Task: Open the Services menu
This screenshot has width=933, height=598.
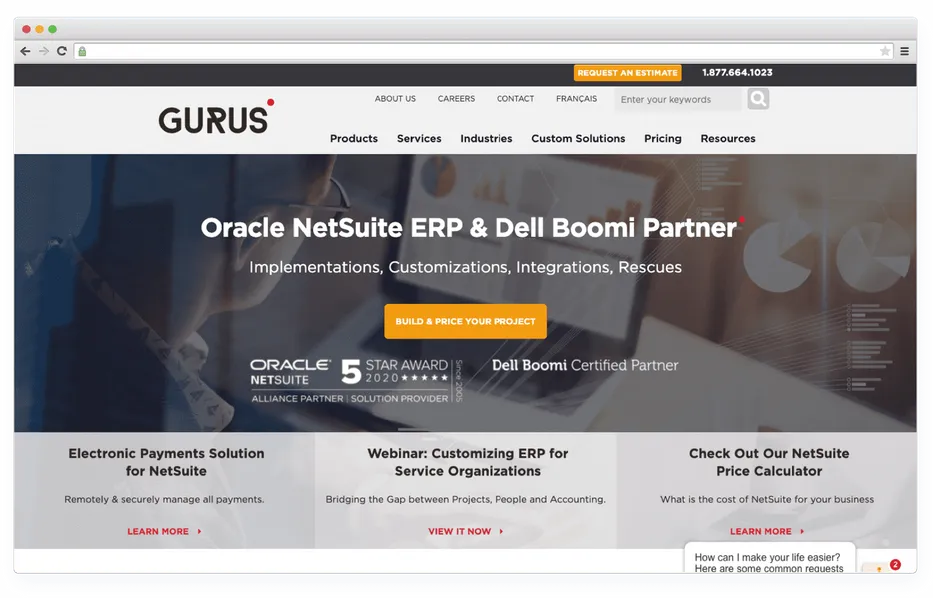Action: pyautogui.click(x=419, y=139)
